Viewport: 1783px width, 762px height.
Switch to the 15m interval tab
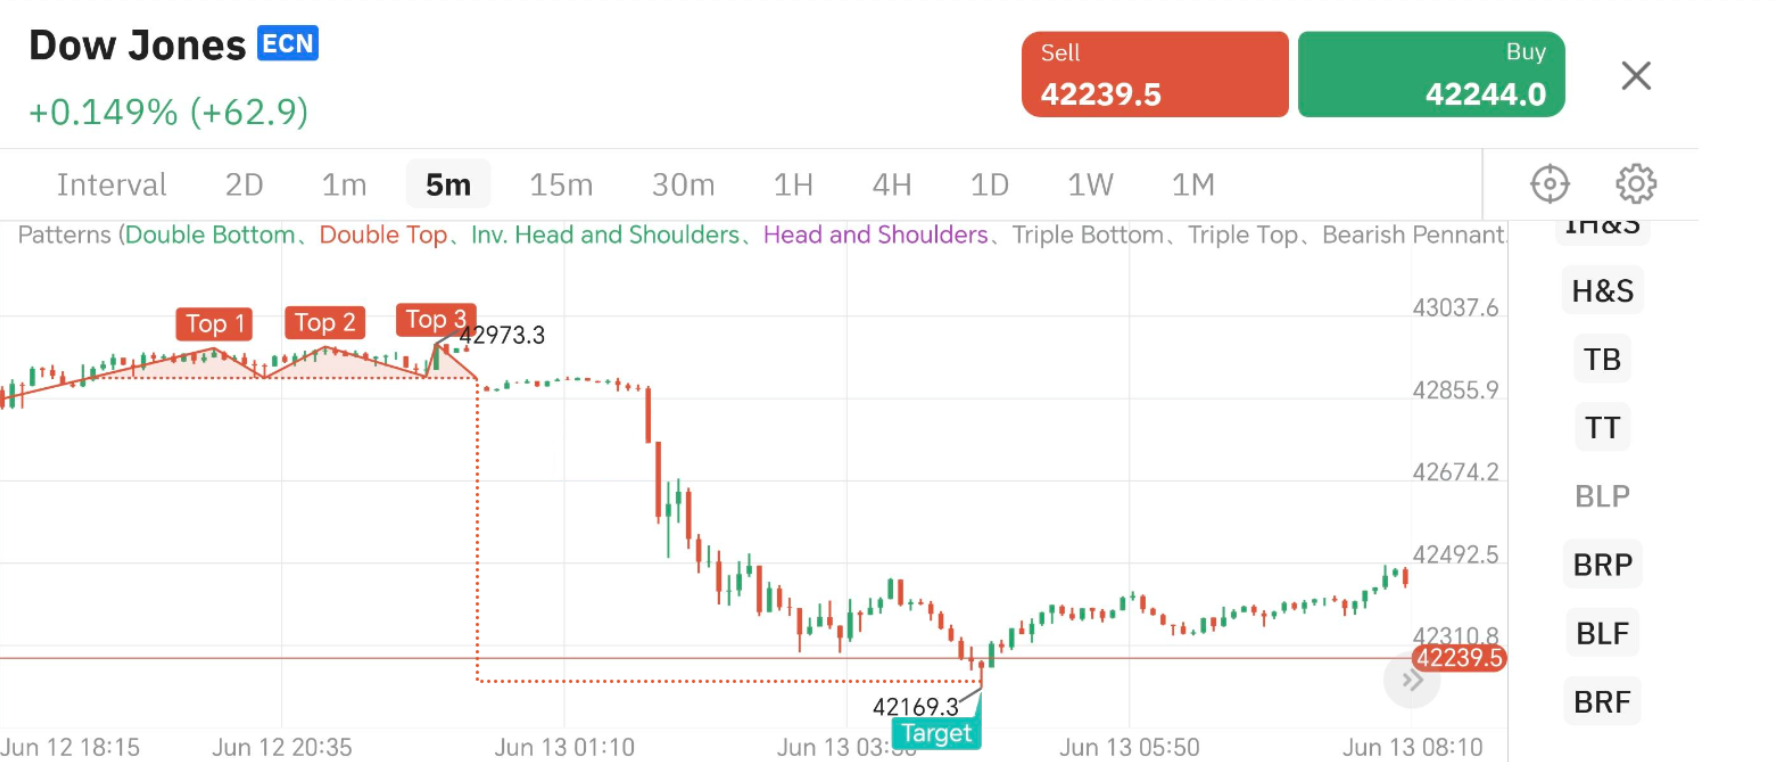point(561,184)
